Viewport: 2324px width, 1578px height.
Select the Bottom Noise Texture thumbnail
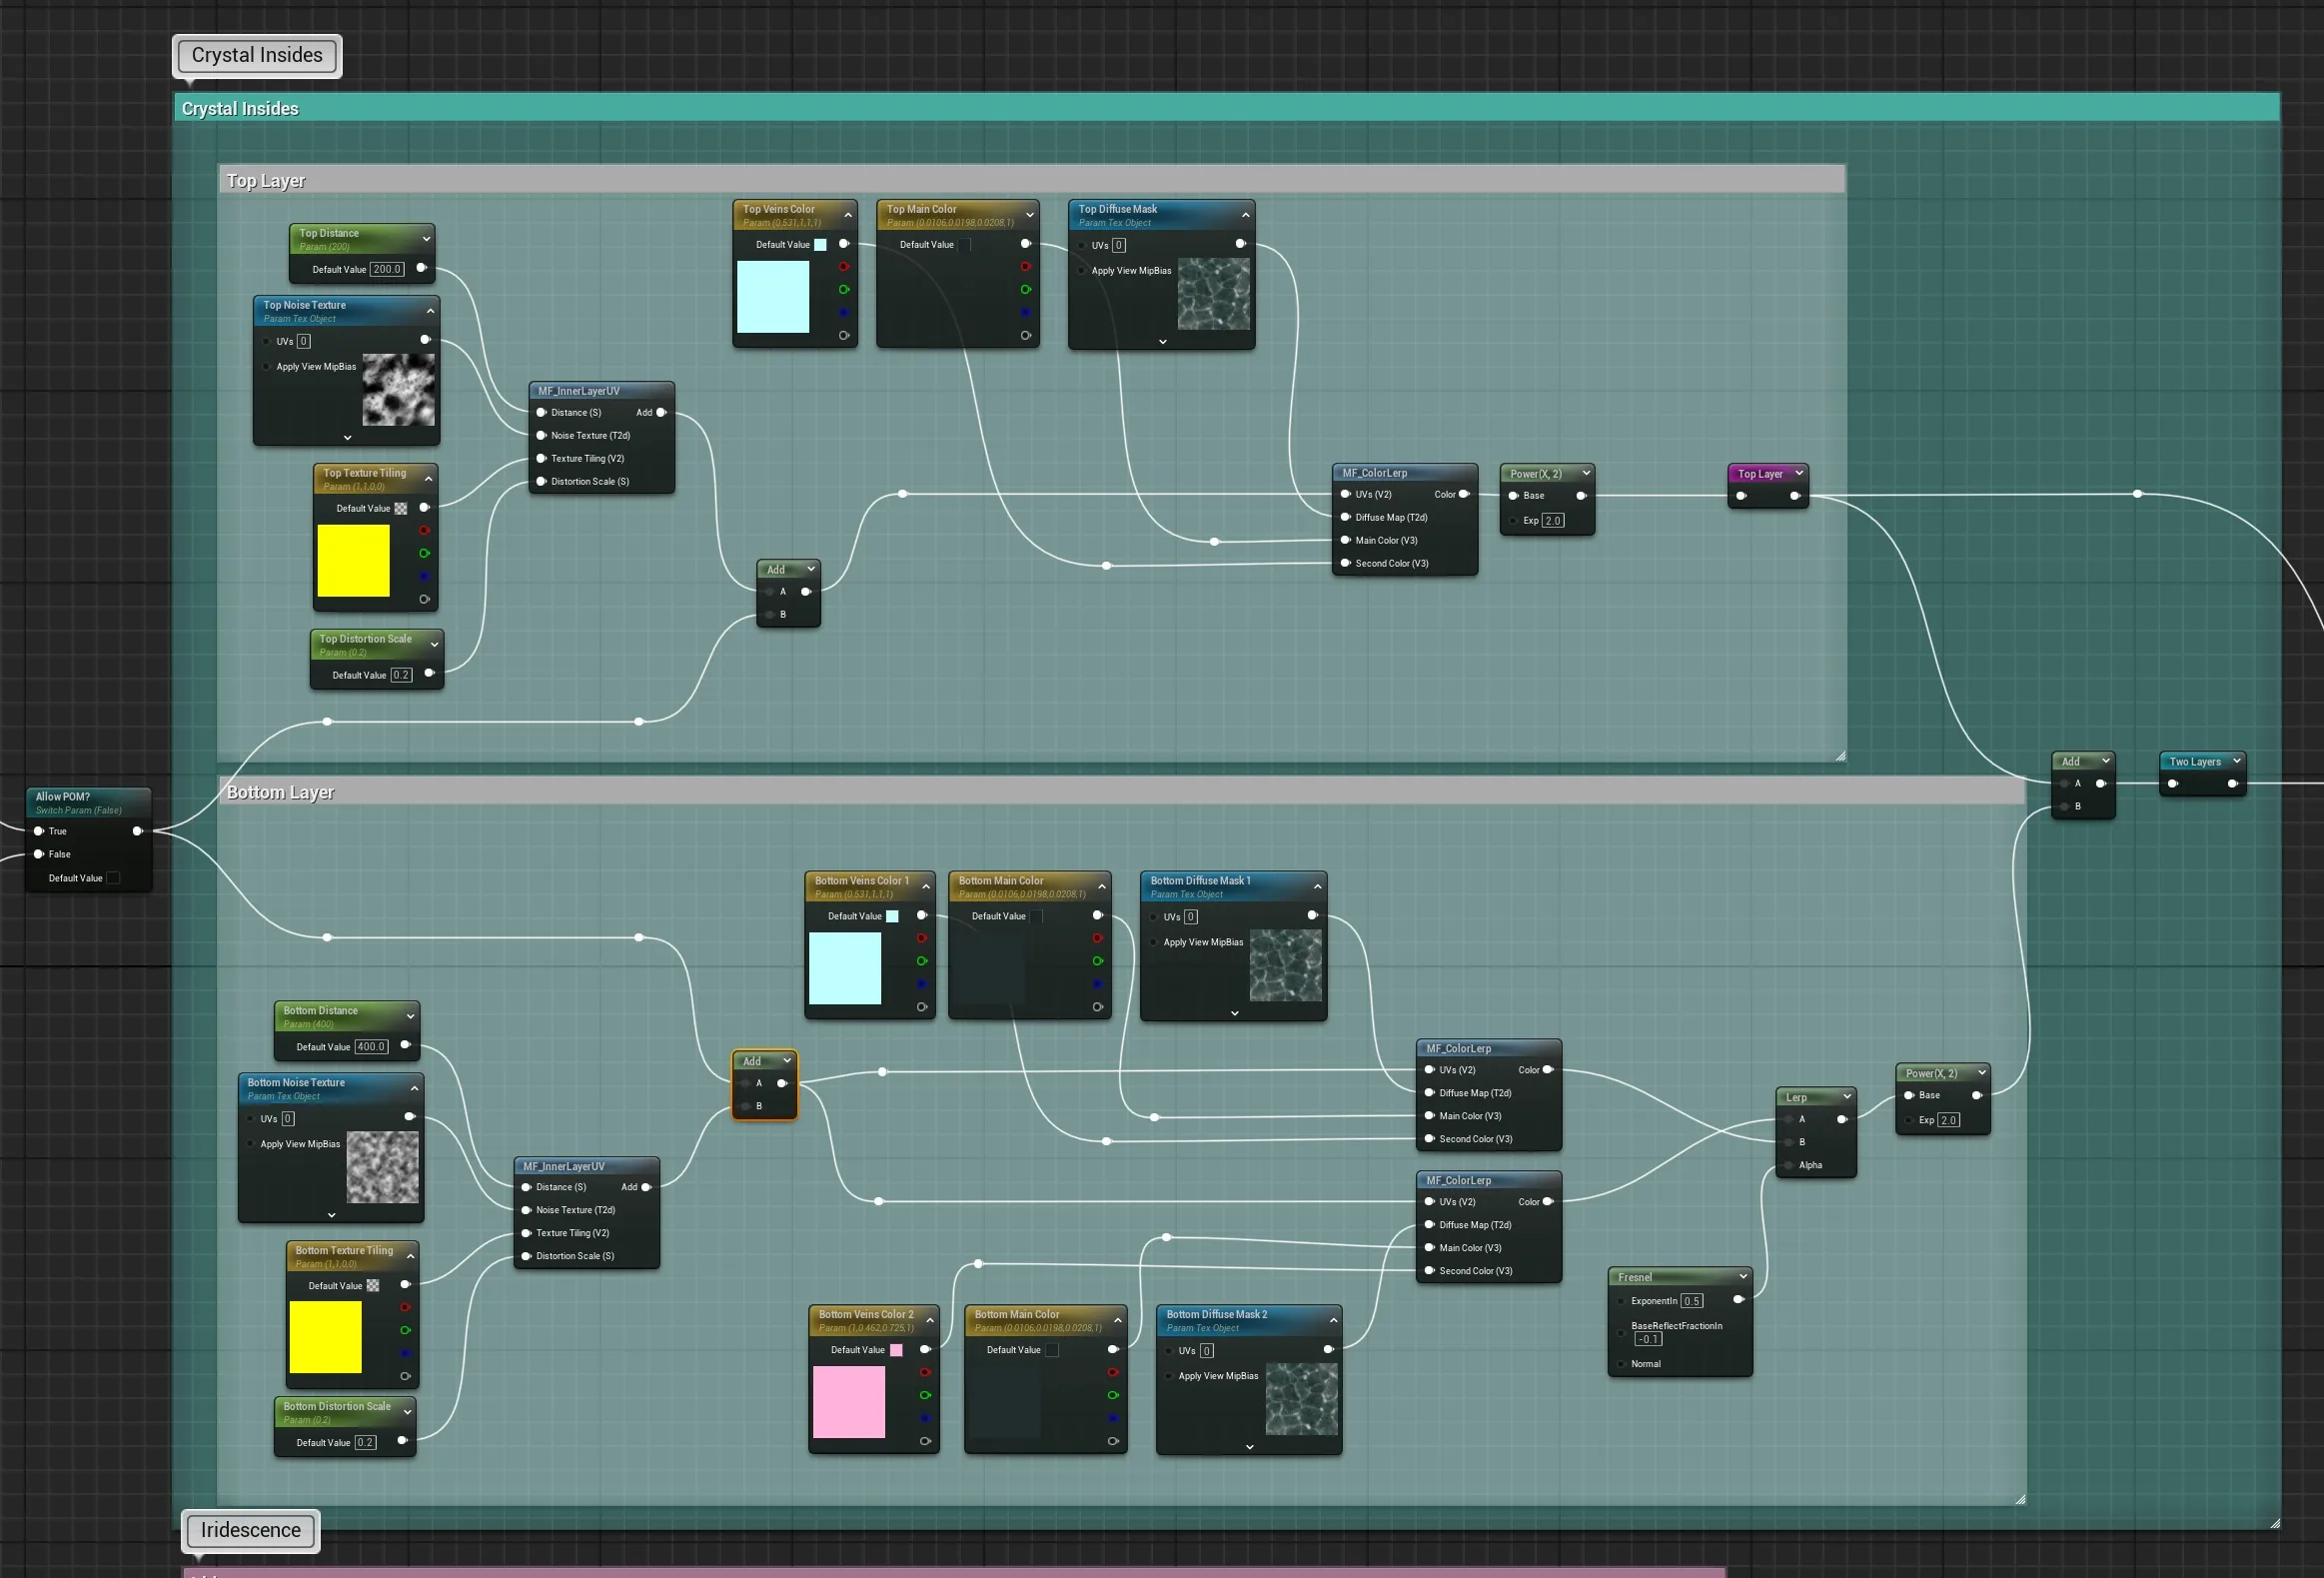(x=382, y=1167)
